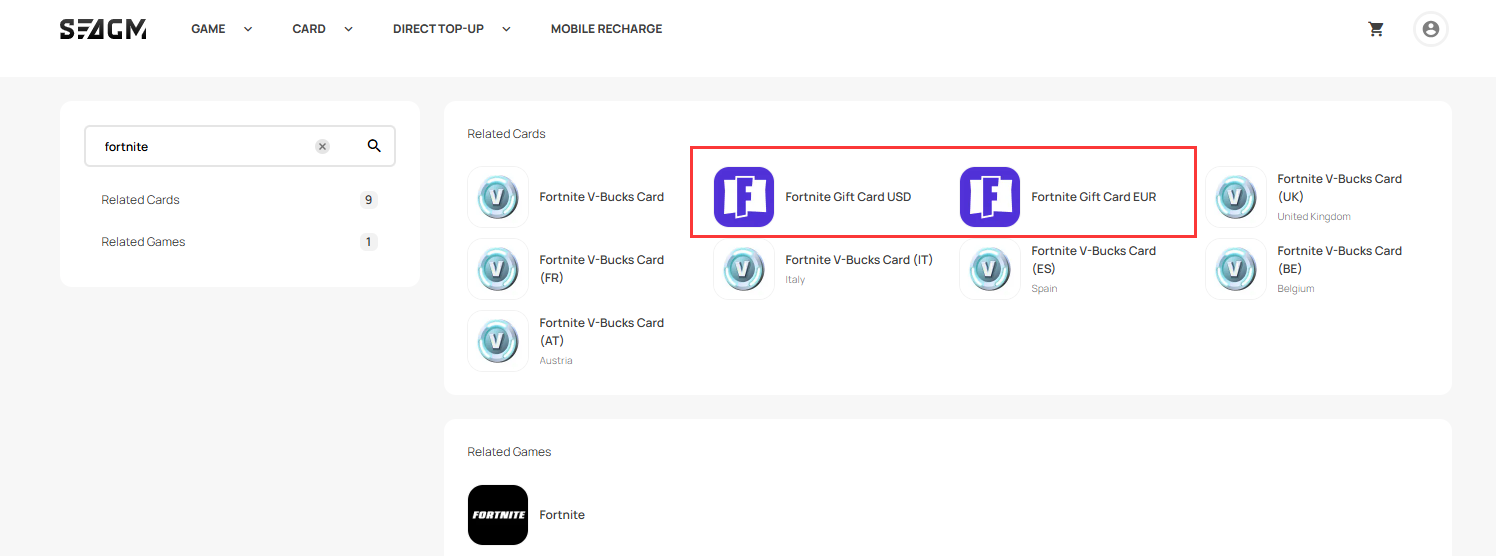Open Fortnite V-Bucks Card (IT) link
This screenshot has height=556, width=1496.
click(858, 260)
